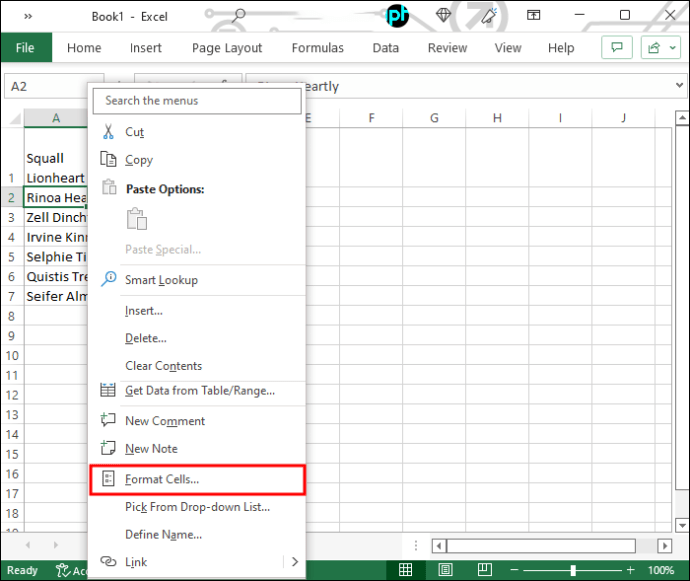
Task: Expand the formula bar chevron
Action: [679, 85]
